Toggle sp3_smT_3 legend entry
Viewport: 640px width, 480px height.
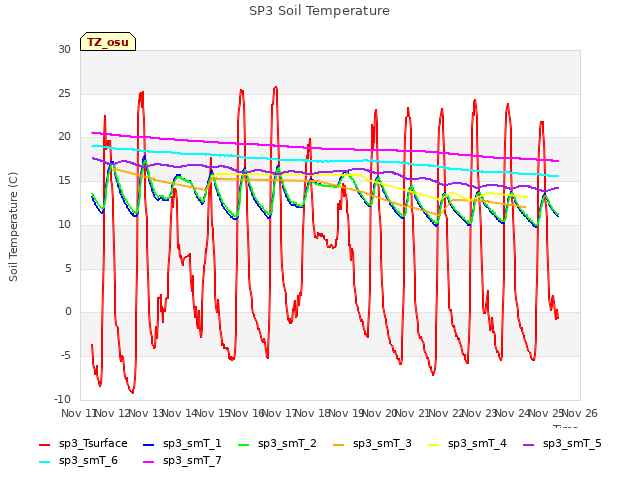click(372, 443)
